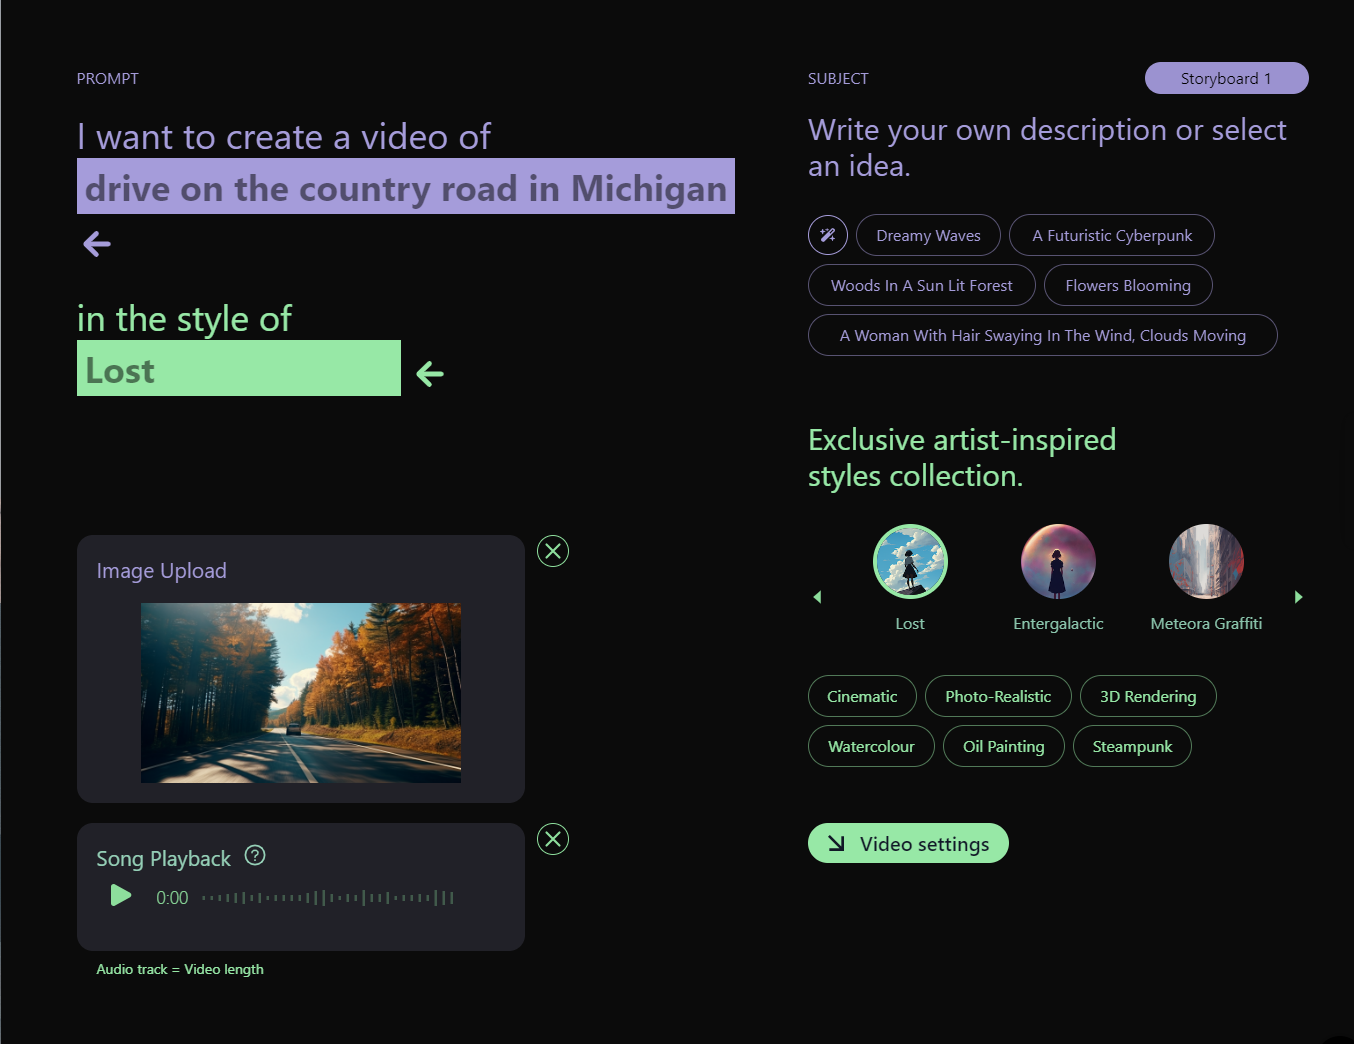Remove the Song Playback panel
Viewport: 1354px width, 1044px height.
[553, 839]
